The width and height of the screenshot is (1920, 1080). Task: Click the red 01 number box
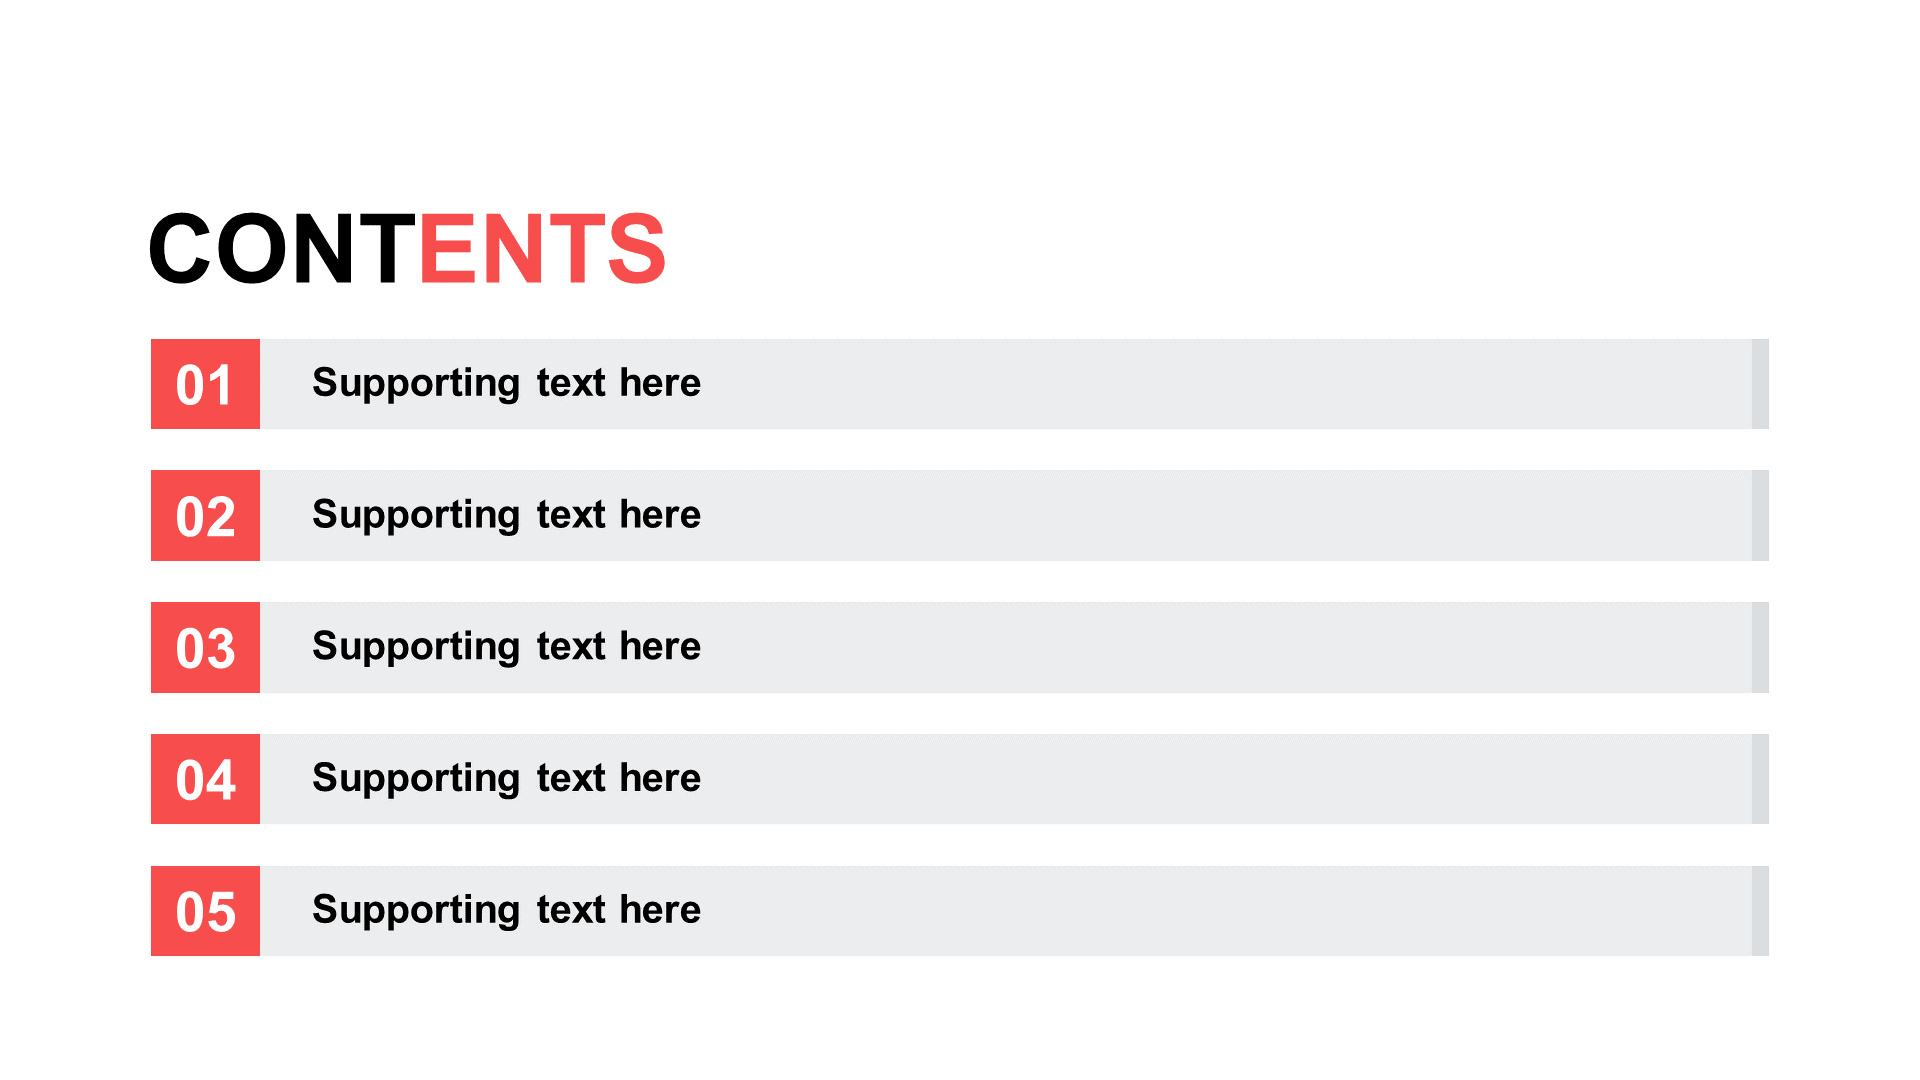click(205, 384)
